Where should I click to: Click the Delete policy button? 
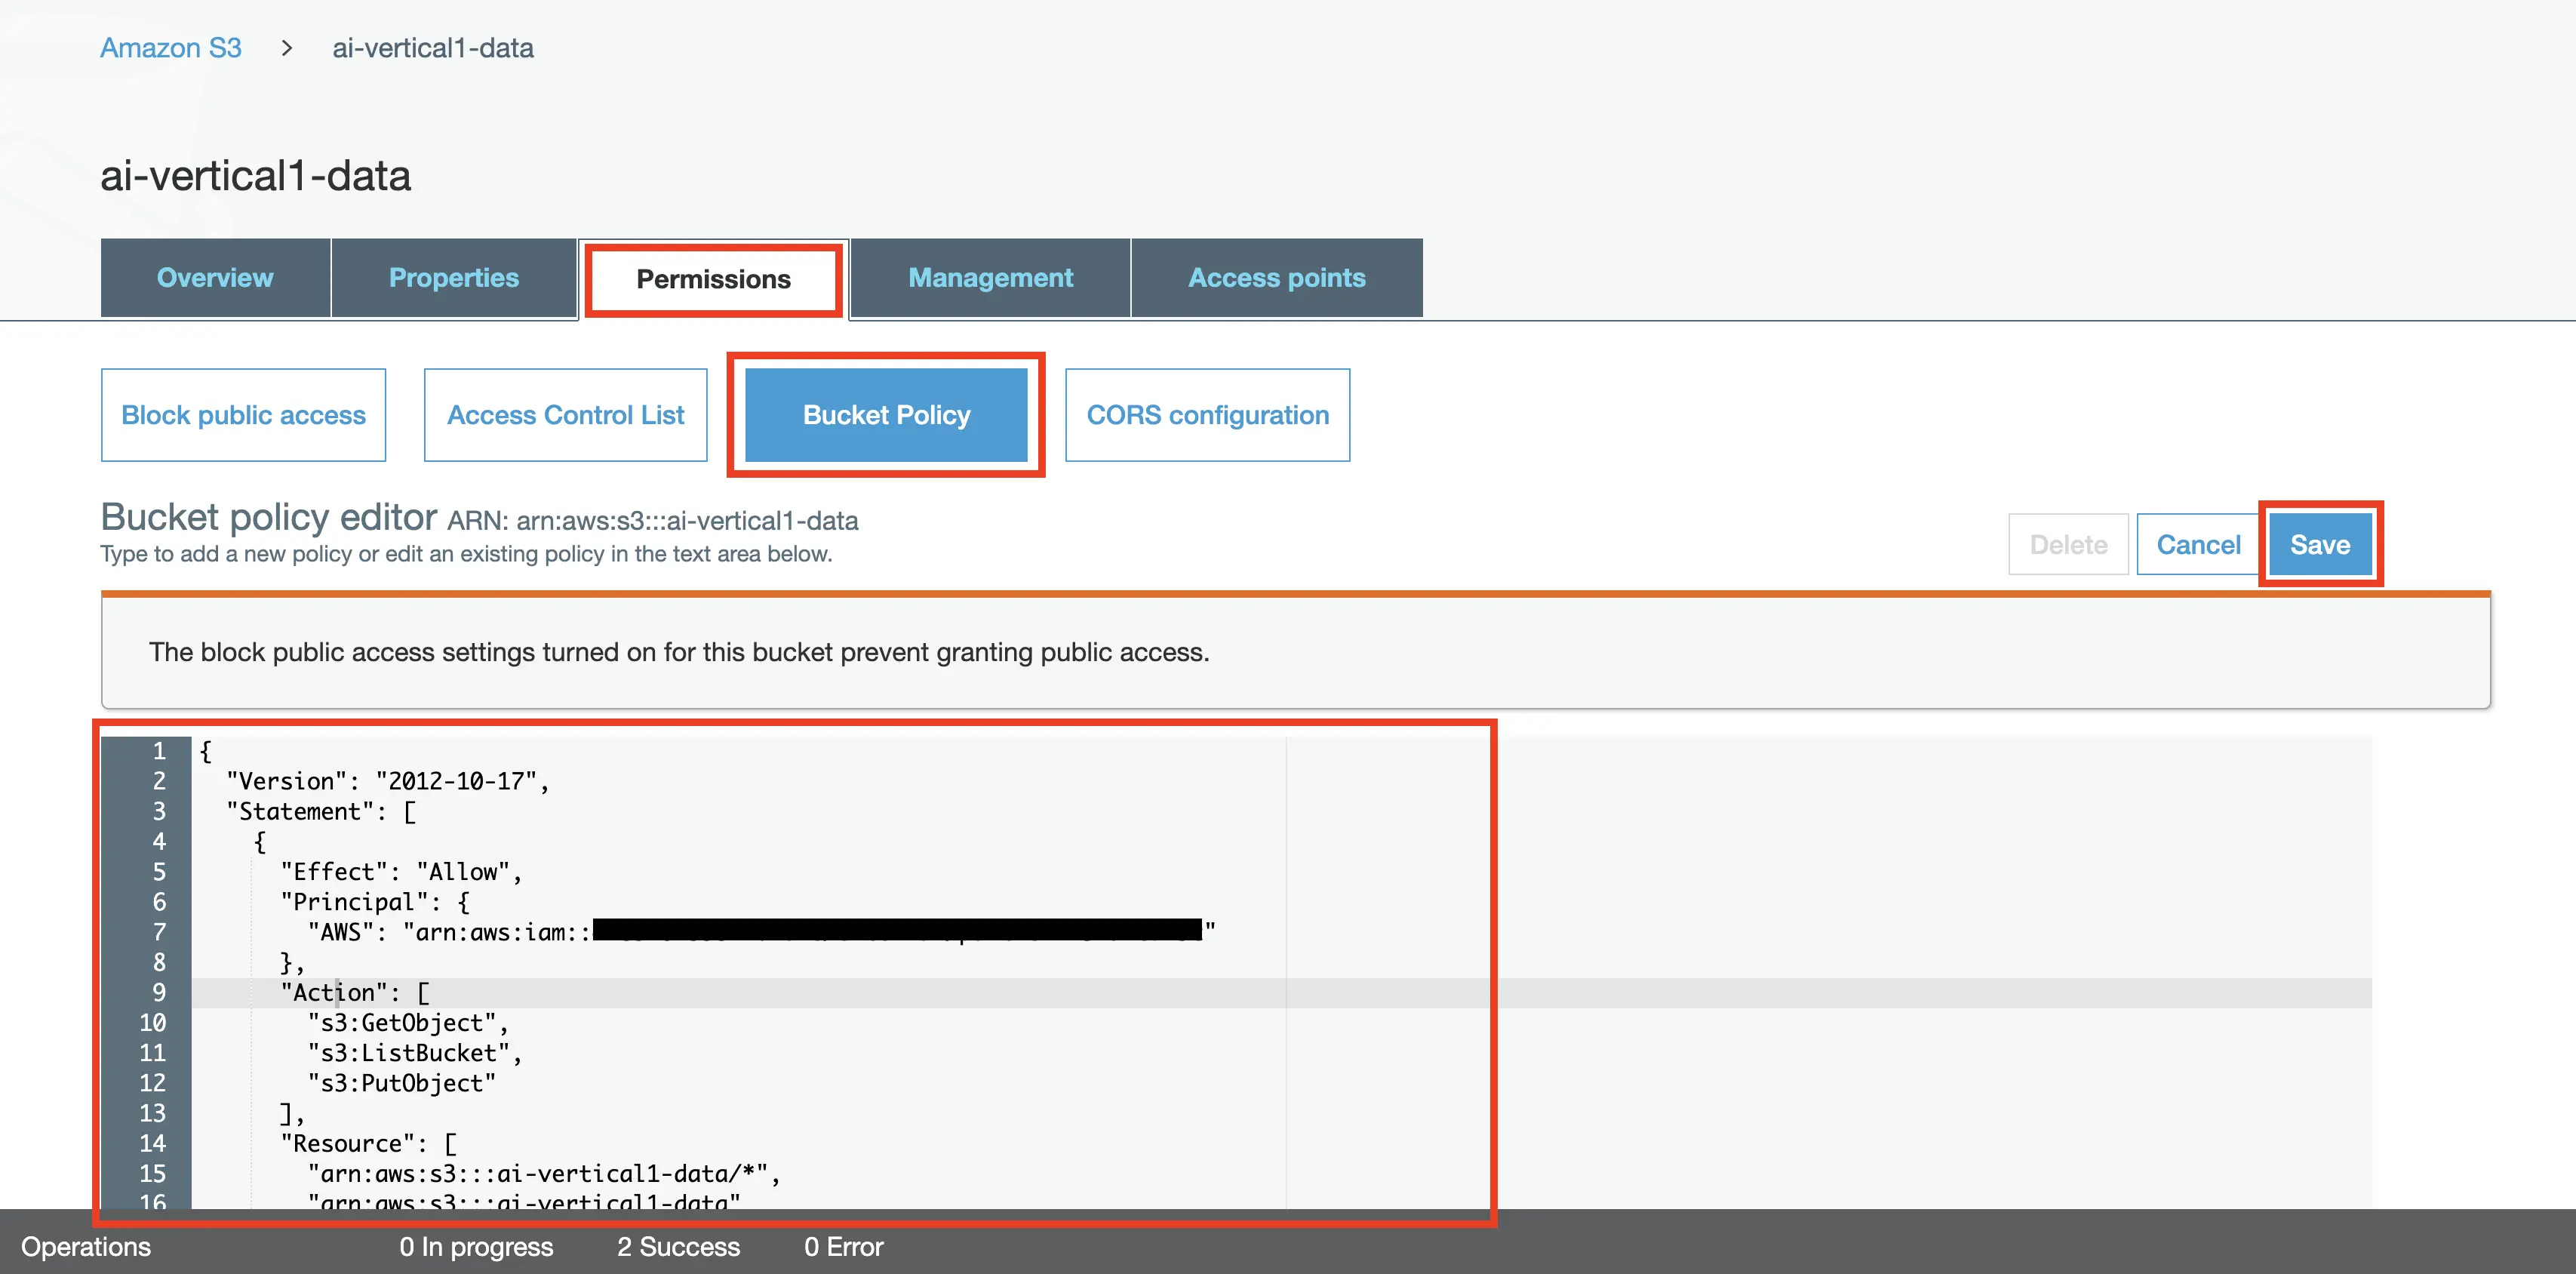click(x=2067, y=545)
